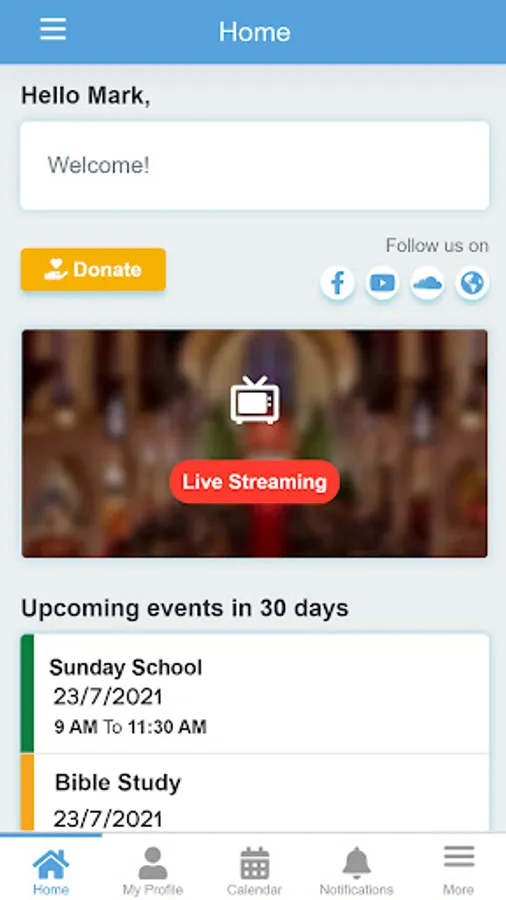This screenshot has width=506, height=900.
Task: Open the hamburger menu in the header
Action: (53, 29)
